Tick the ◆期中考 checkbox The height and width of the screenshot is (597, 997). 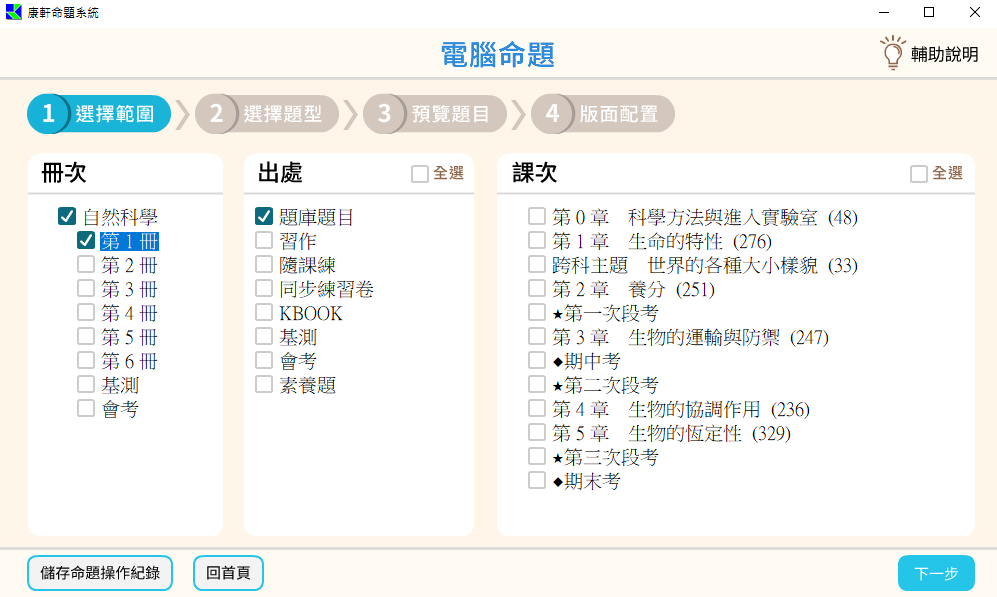point(537,360)
